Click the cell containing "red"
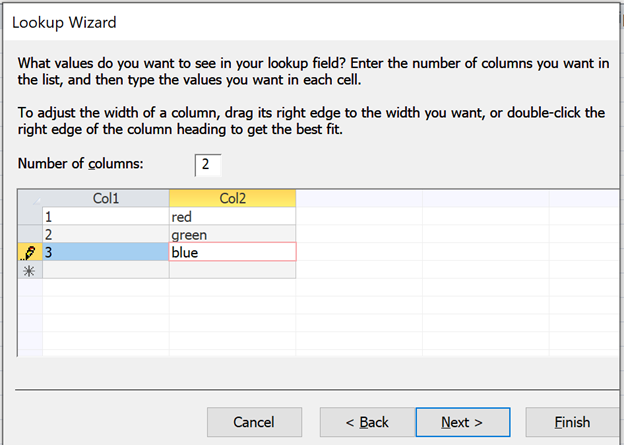 (232, 216)
